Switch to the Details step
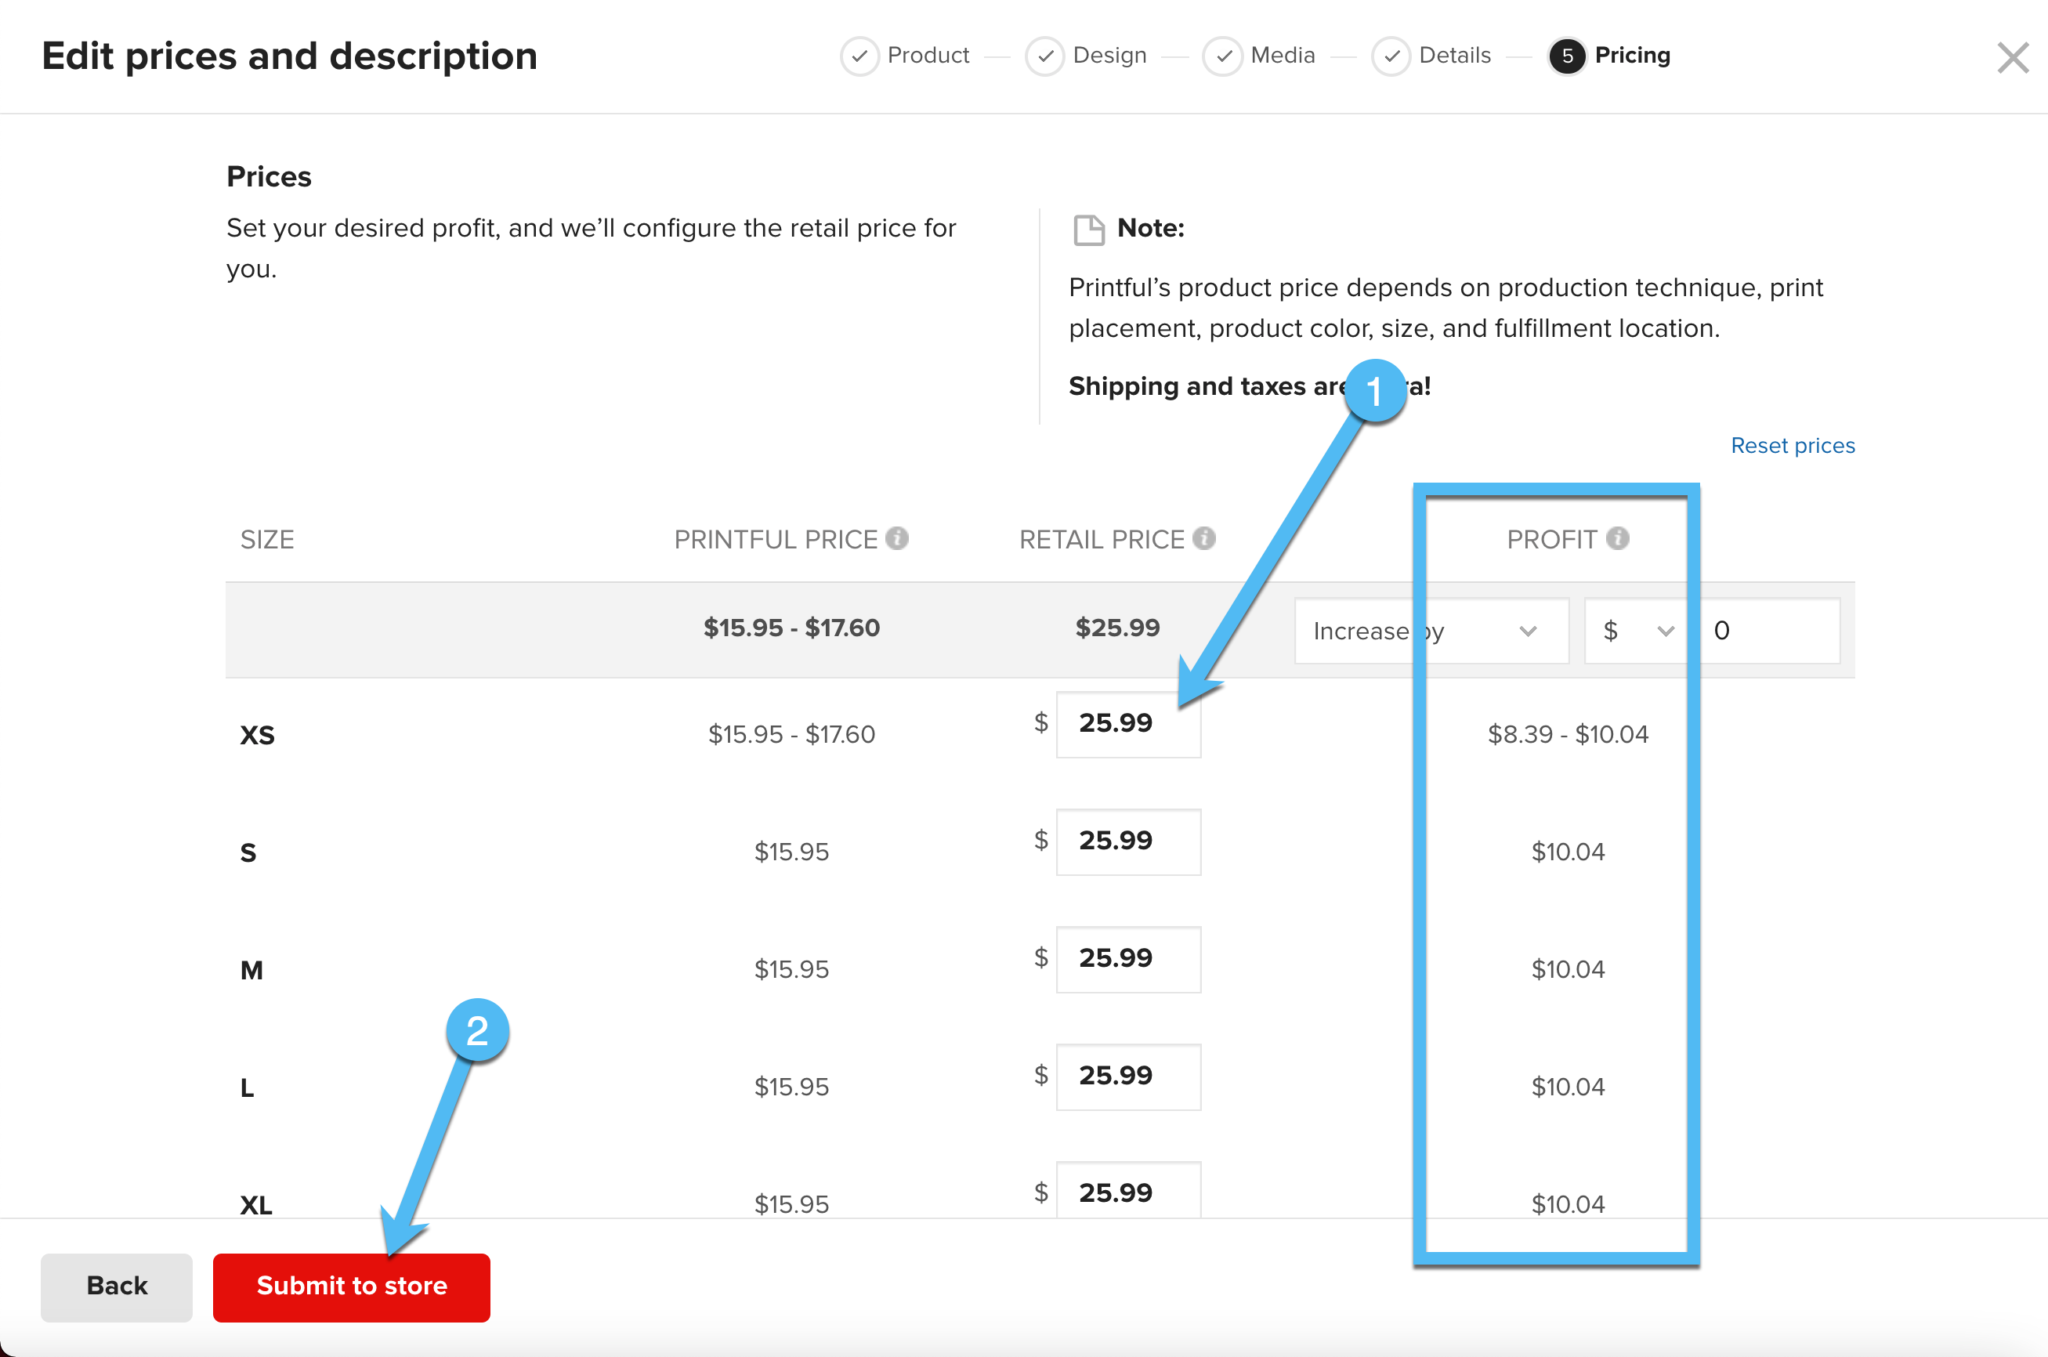The width and height of the screenshot is (2048, 1357). (x=1453, y=57)
